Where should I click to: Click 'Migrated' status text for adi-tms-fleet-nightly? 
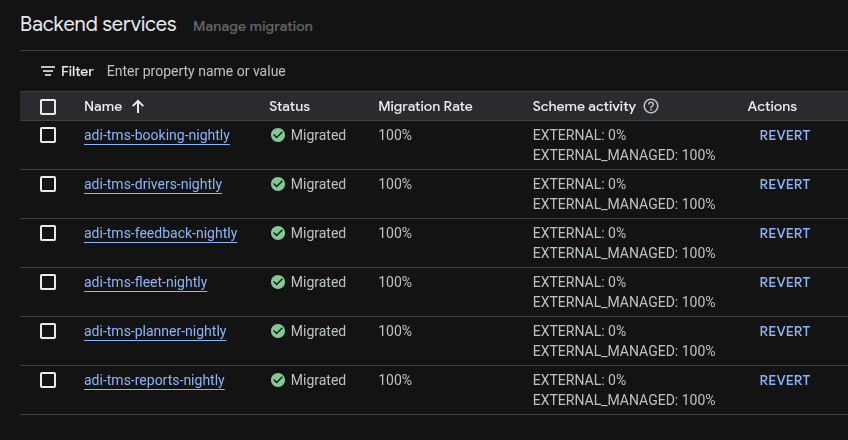tap(318, 282)
